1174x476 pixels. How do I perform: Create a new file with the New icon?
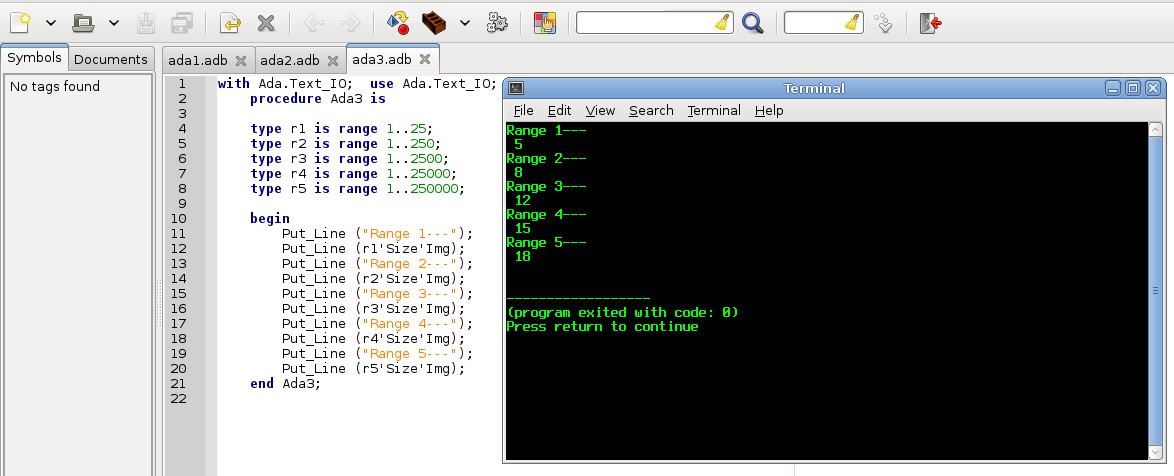(x=20, y=22)
